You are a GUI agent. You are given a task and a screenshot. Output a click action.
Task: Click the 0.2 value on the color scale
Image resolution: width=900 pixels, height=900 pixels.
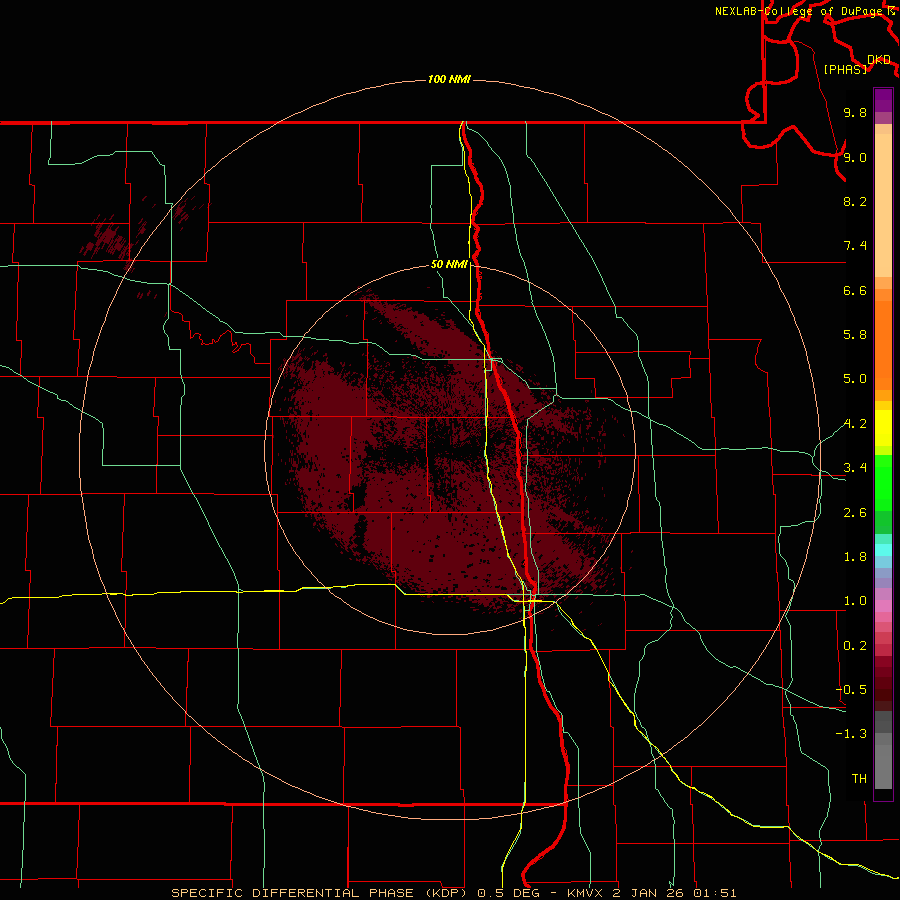(855, 645)
